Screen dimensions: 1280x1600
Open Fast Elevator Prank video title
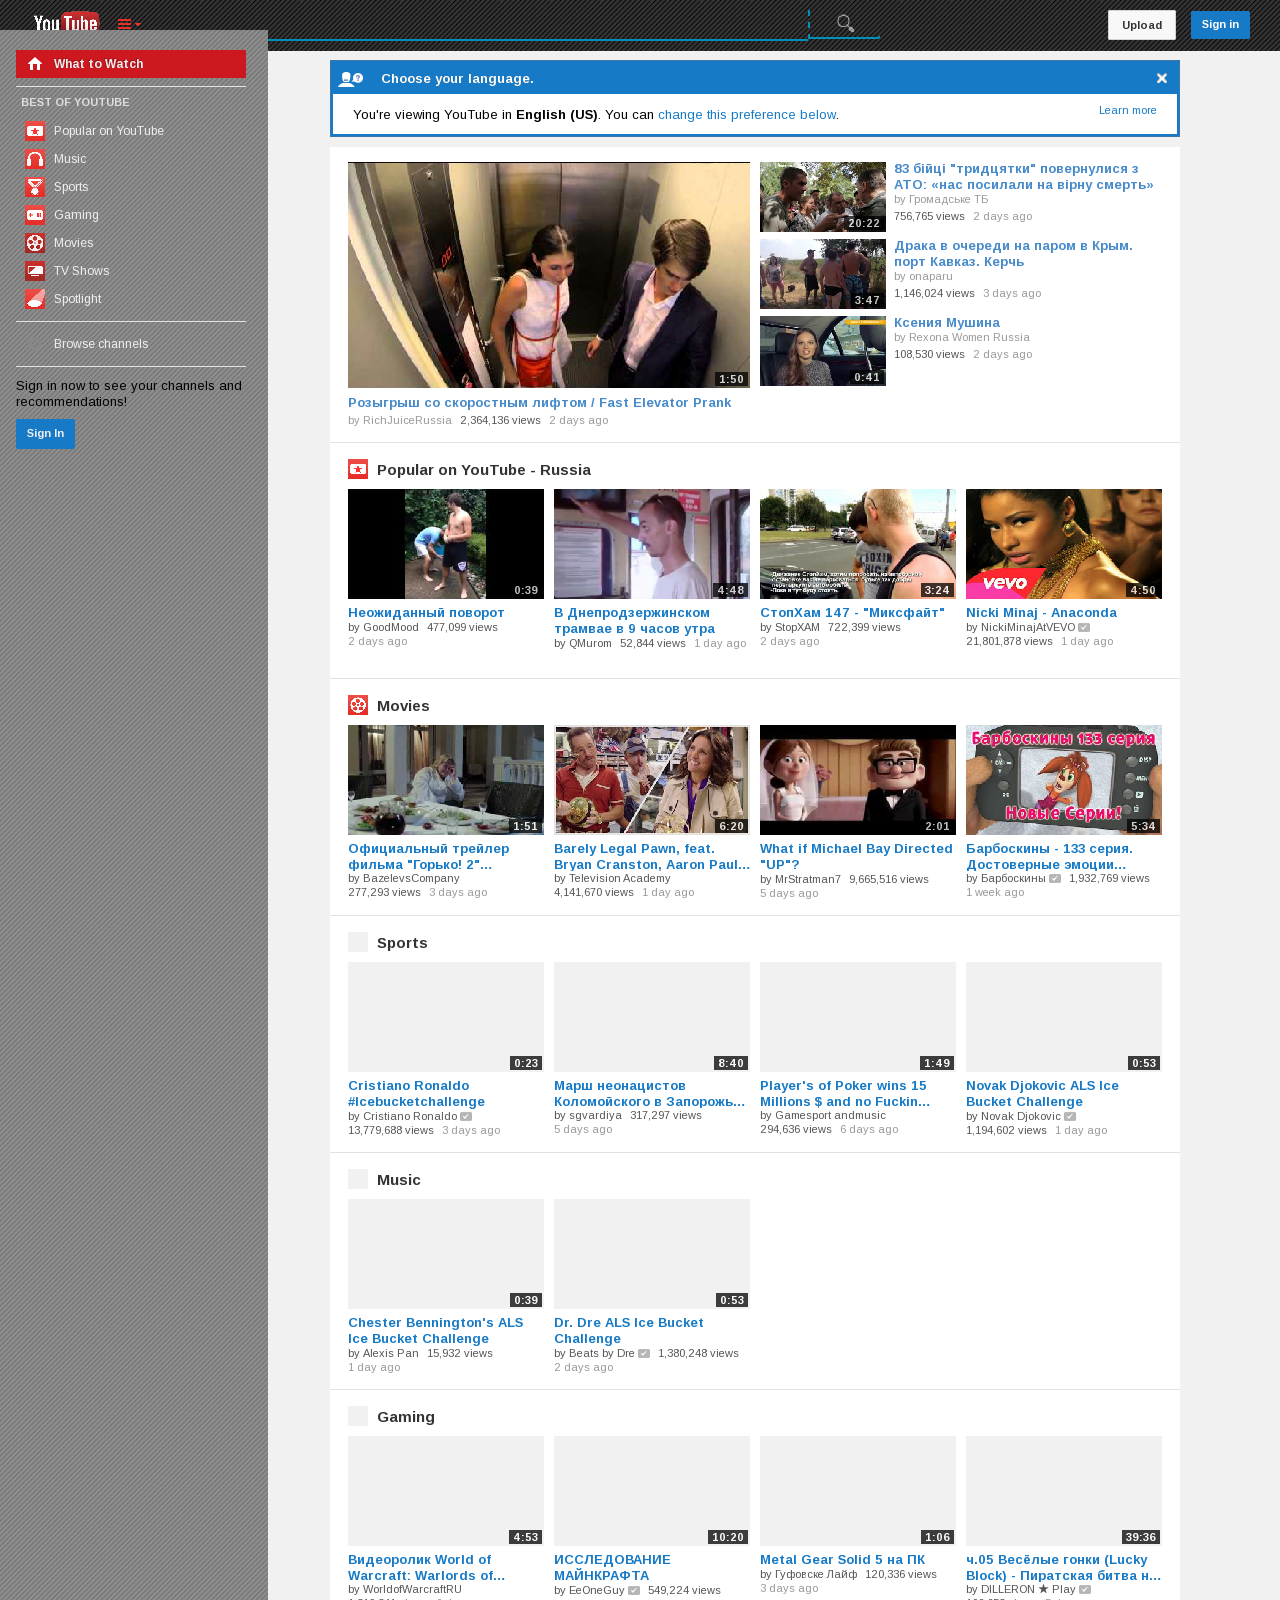click(540, 403)
